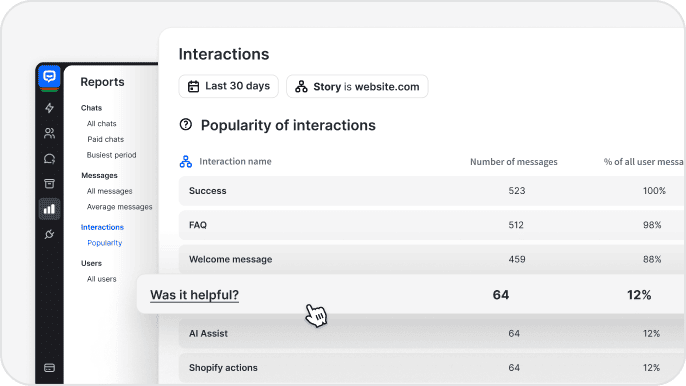This screenshot has width=686, height=386.
Task: Click the Interactions page heading
Action: [224, 54]
